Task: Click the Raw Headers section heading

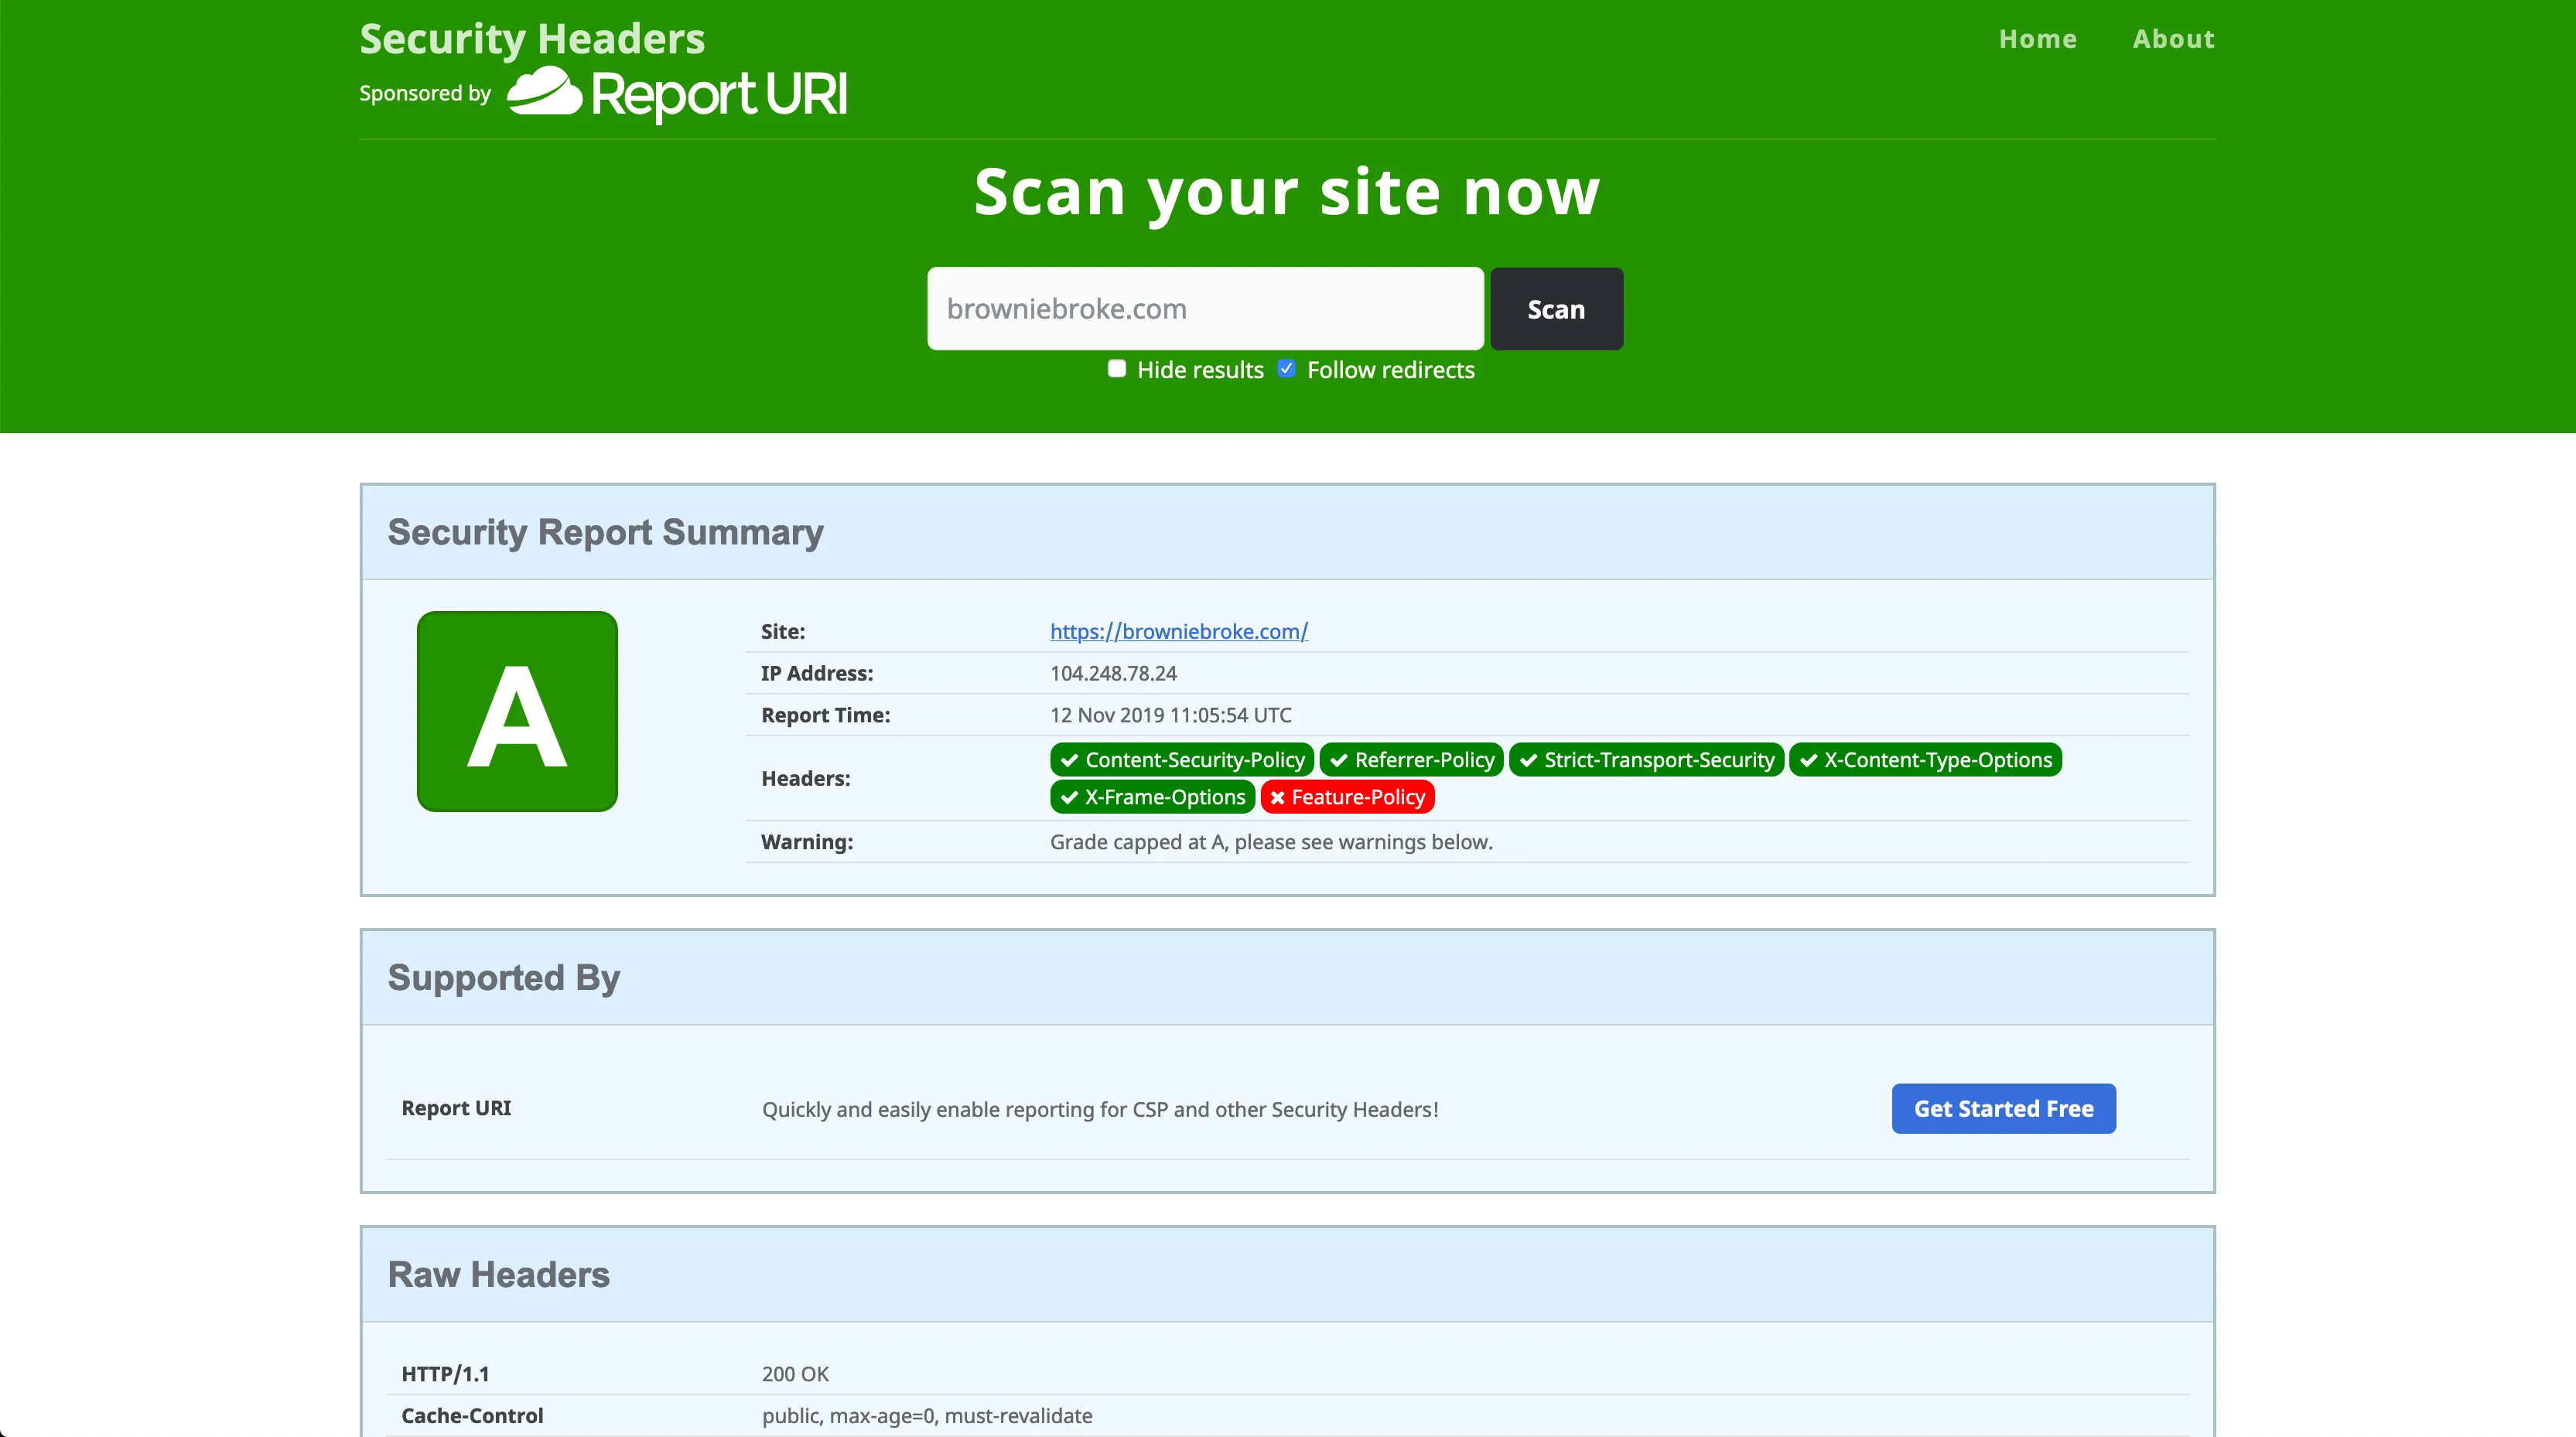Action: (x=498, y=1274)
